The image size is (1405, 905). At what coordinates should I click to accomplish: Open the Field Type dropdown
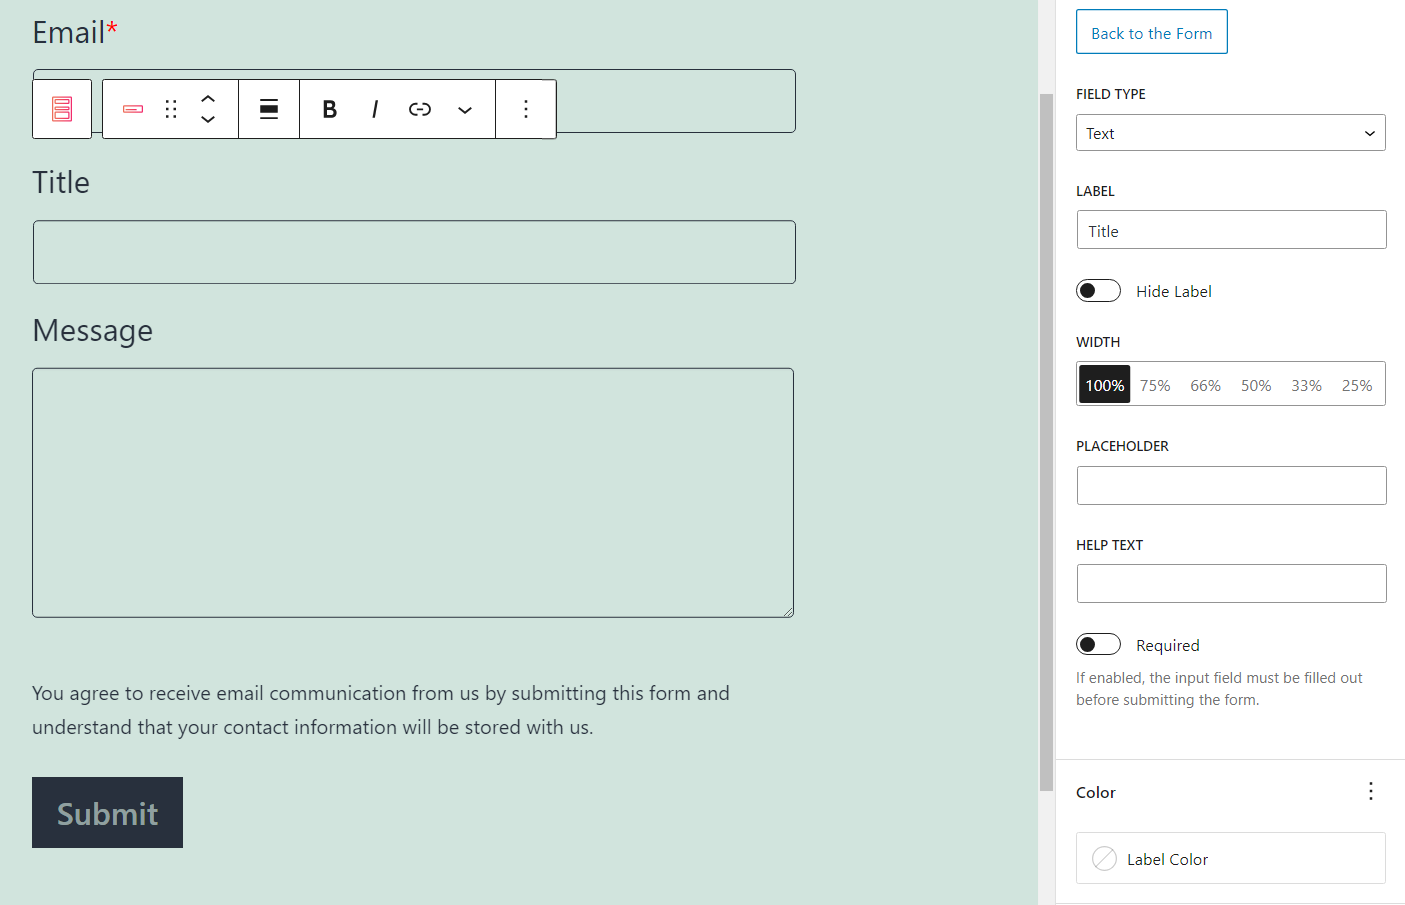click(1230, 132)
